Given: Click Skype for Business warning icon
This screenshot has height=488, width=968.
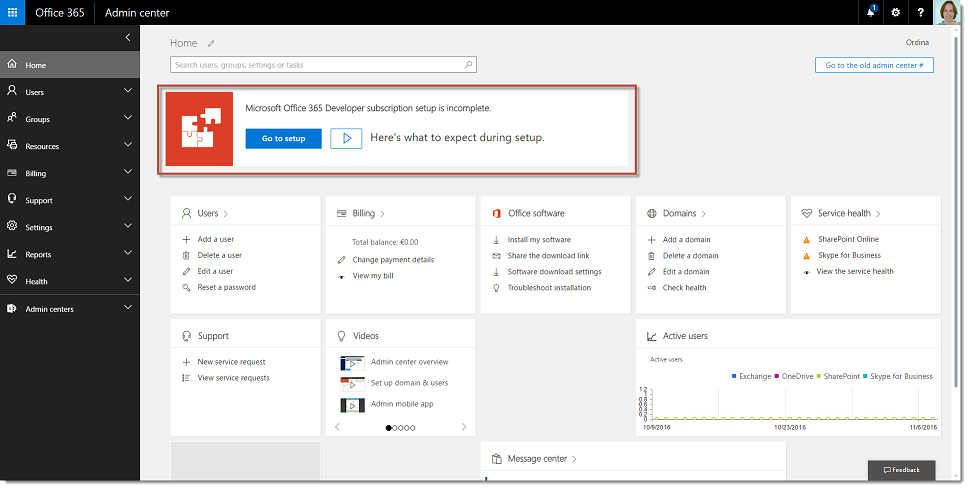Looking at the screenshot, I should [x=806, y=256].
